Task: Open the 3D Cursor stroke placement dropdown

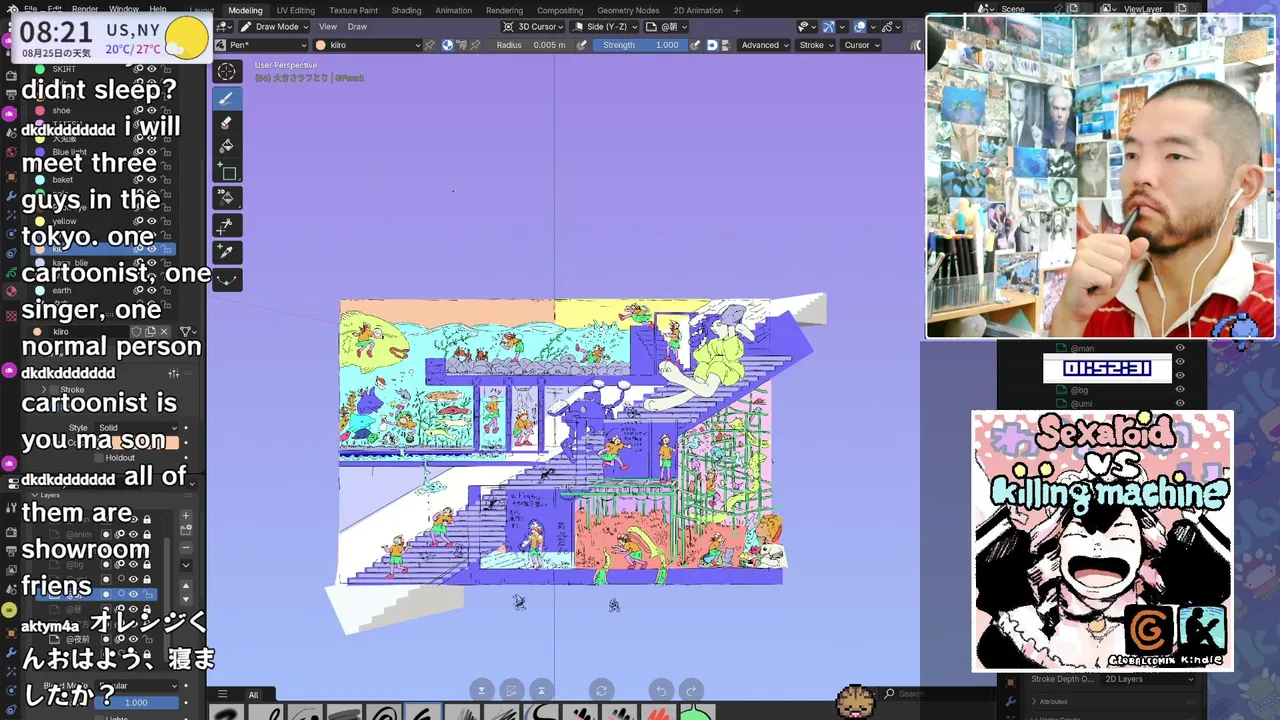Action: click(533, 27)
